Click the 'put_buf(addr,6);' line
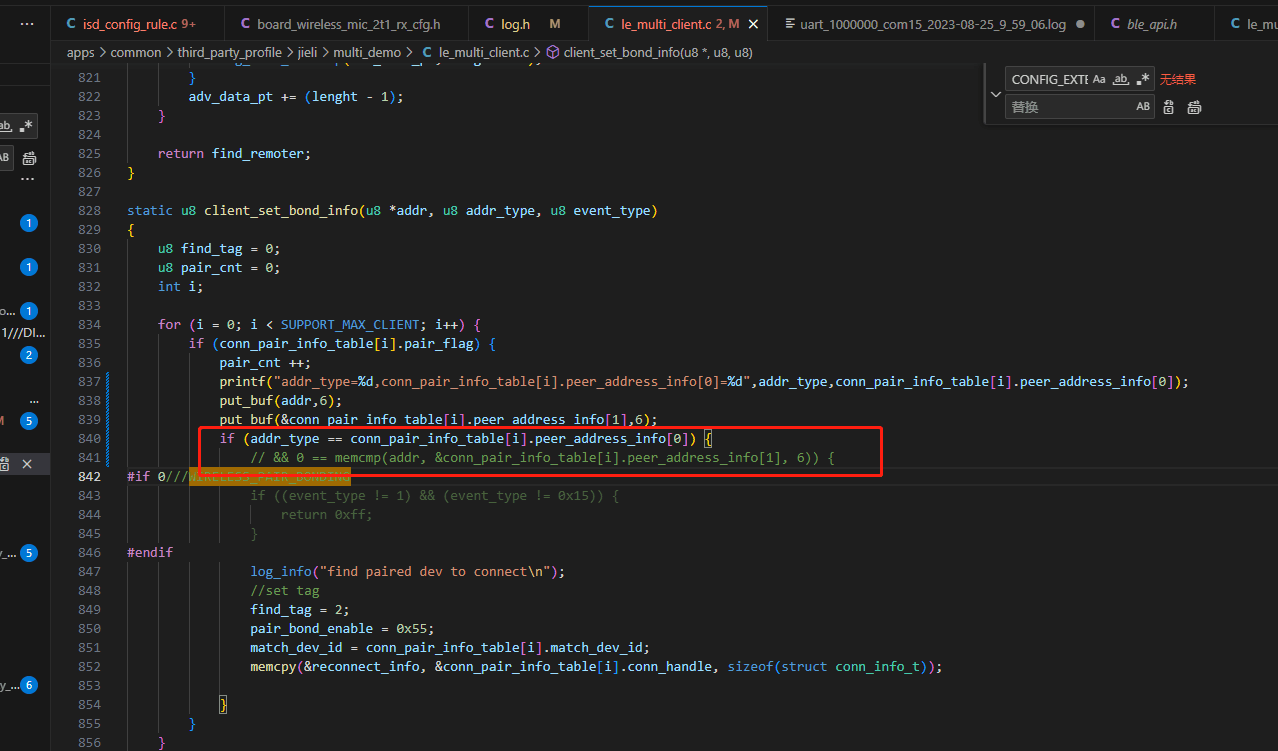The height and width of the screenshot is (751, 1278). click(x=281, y=401)
